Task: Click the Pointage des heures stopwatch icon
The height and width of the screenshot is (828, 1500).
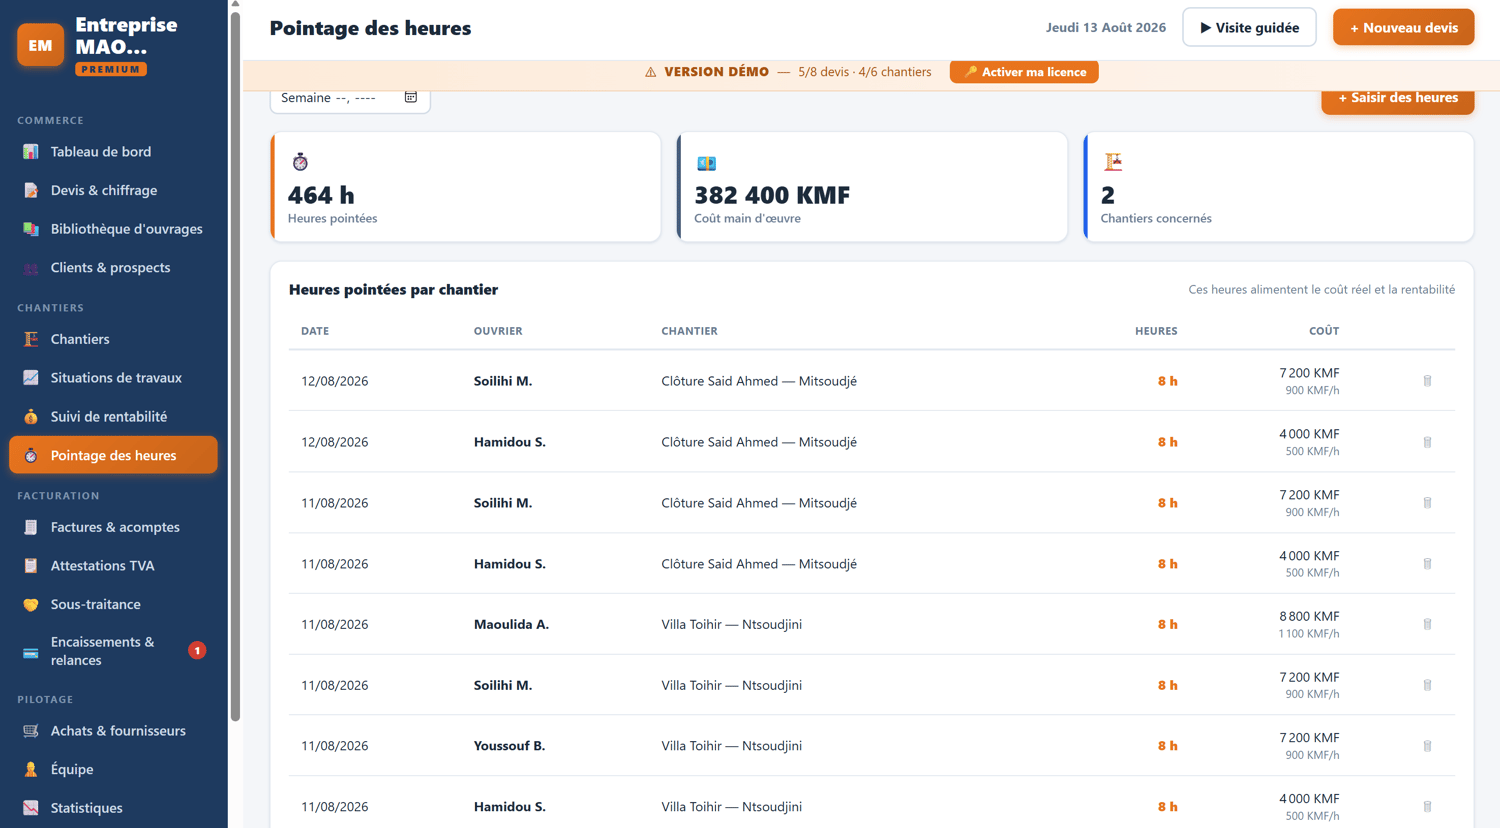Action: pos(31,456)
